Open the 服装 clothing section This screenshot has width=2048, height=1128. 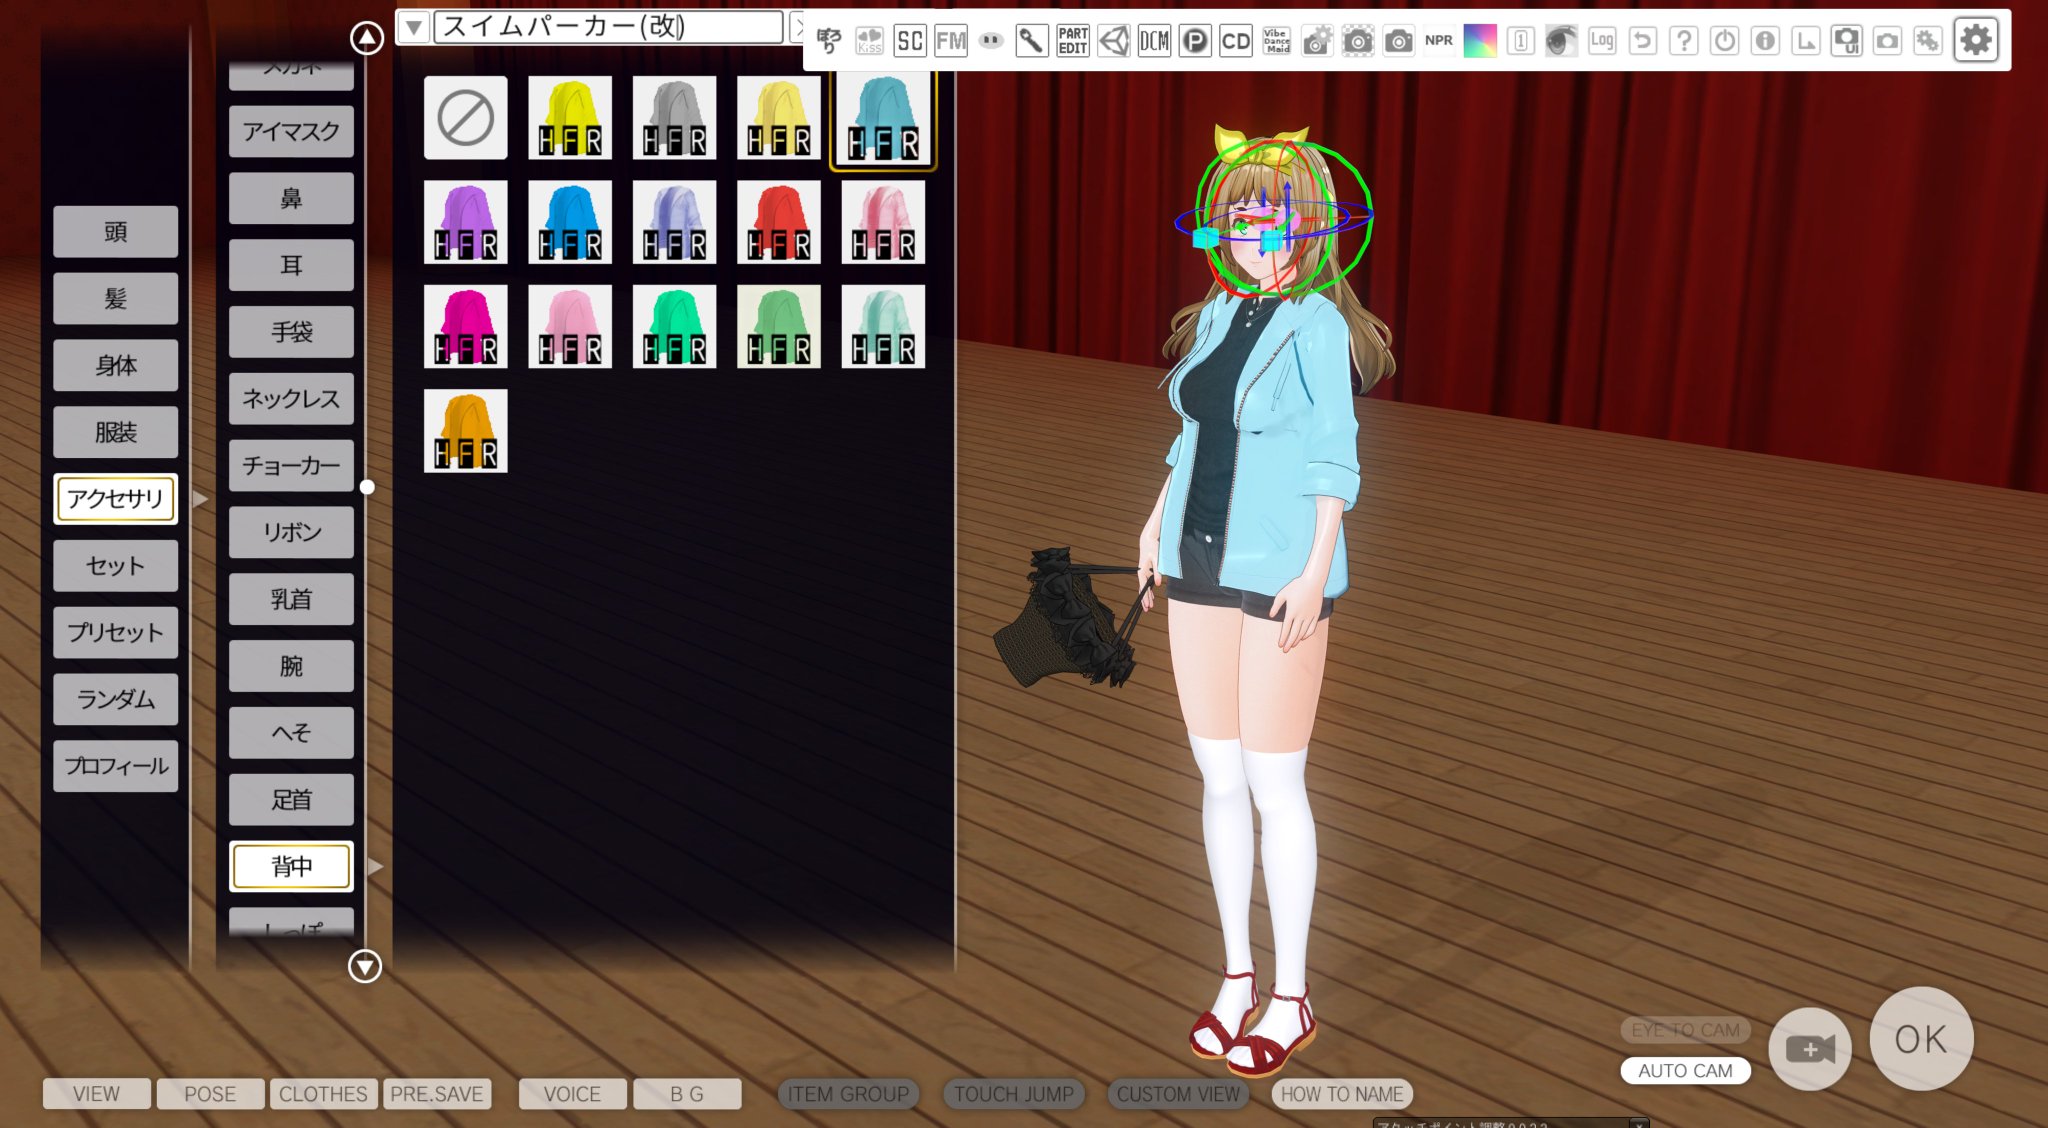pos(115,432)
